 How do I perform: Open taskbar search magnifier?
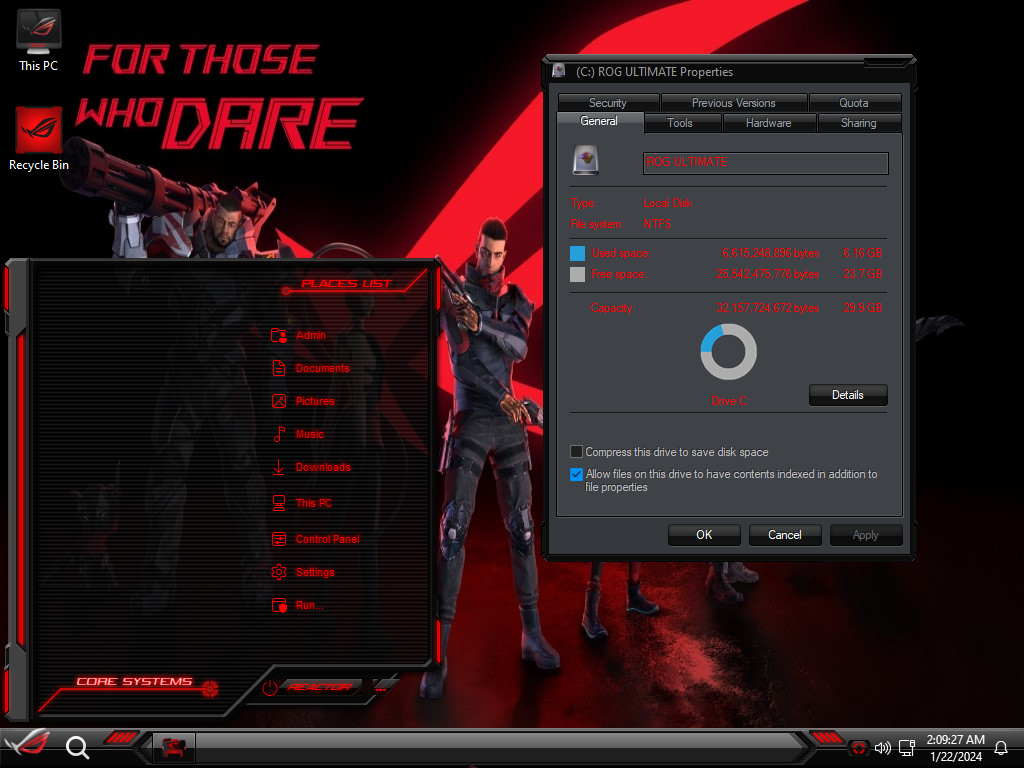77,747
